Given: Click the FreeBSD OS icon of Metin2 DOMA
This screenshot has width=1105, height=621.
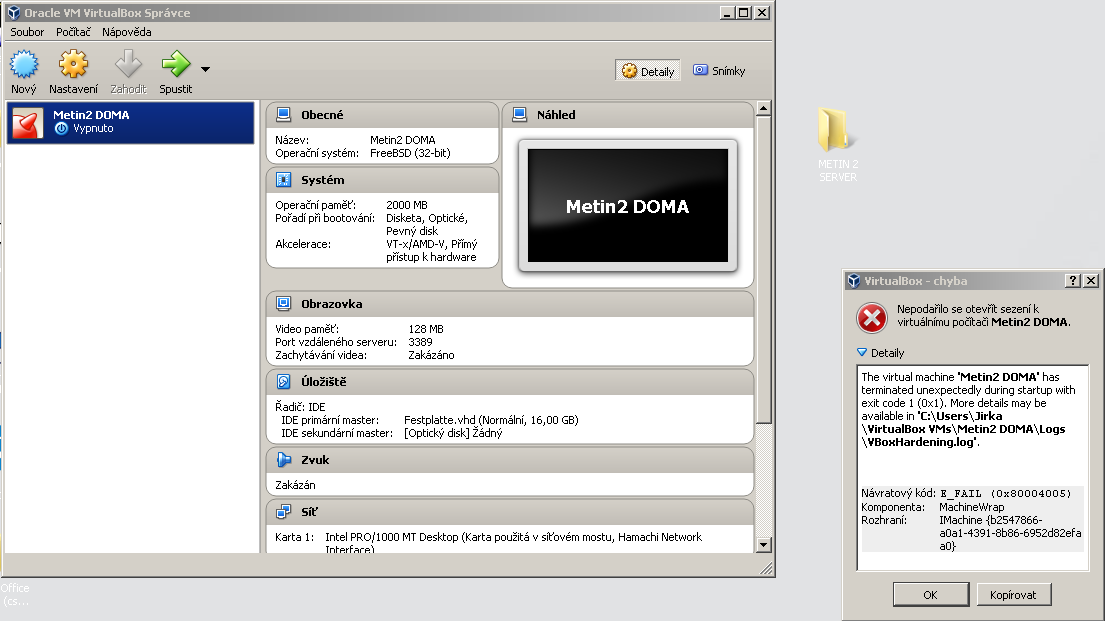Looking at the screenshot, I should (x=27, y=123).
